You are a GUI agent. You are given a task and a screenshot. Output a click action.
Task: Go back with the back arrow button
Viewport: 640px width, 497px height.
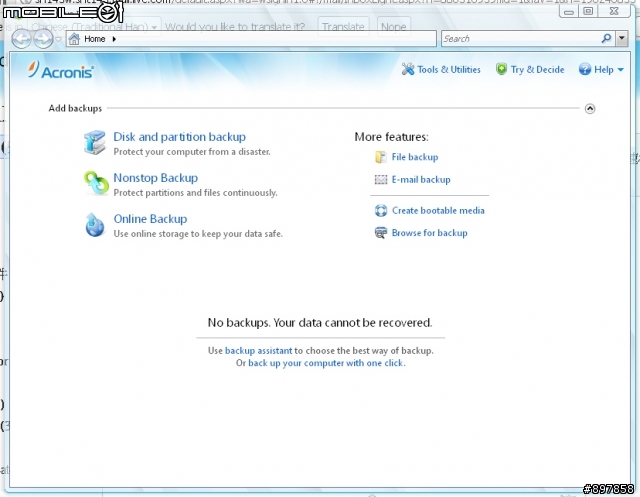(x=21, y=39)
